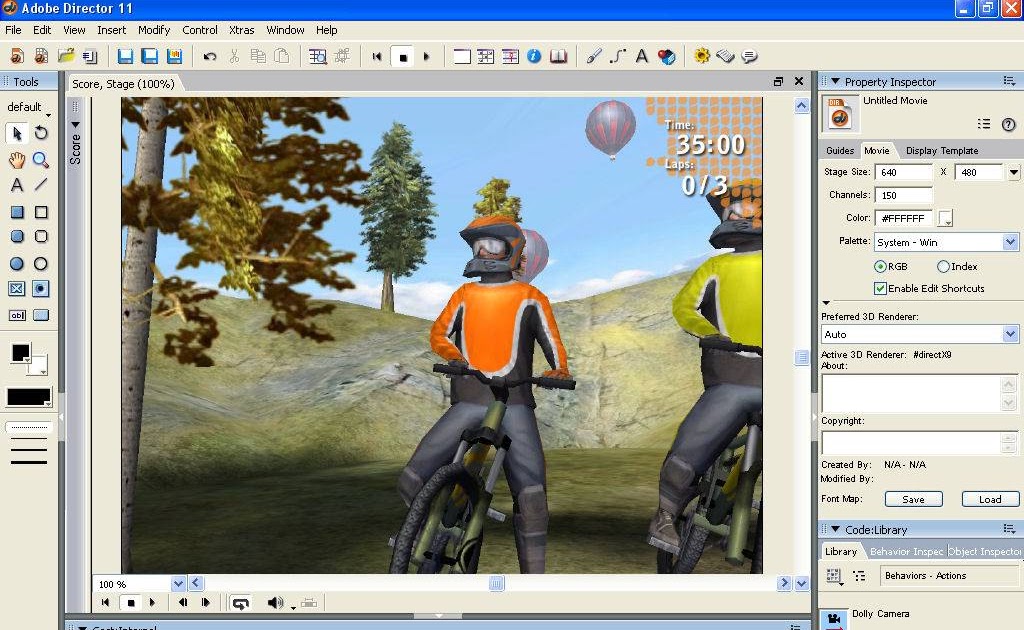Select the Rotate and Skew tool

pos(41,133)
